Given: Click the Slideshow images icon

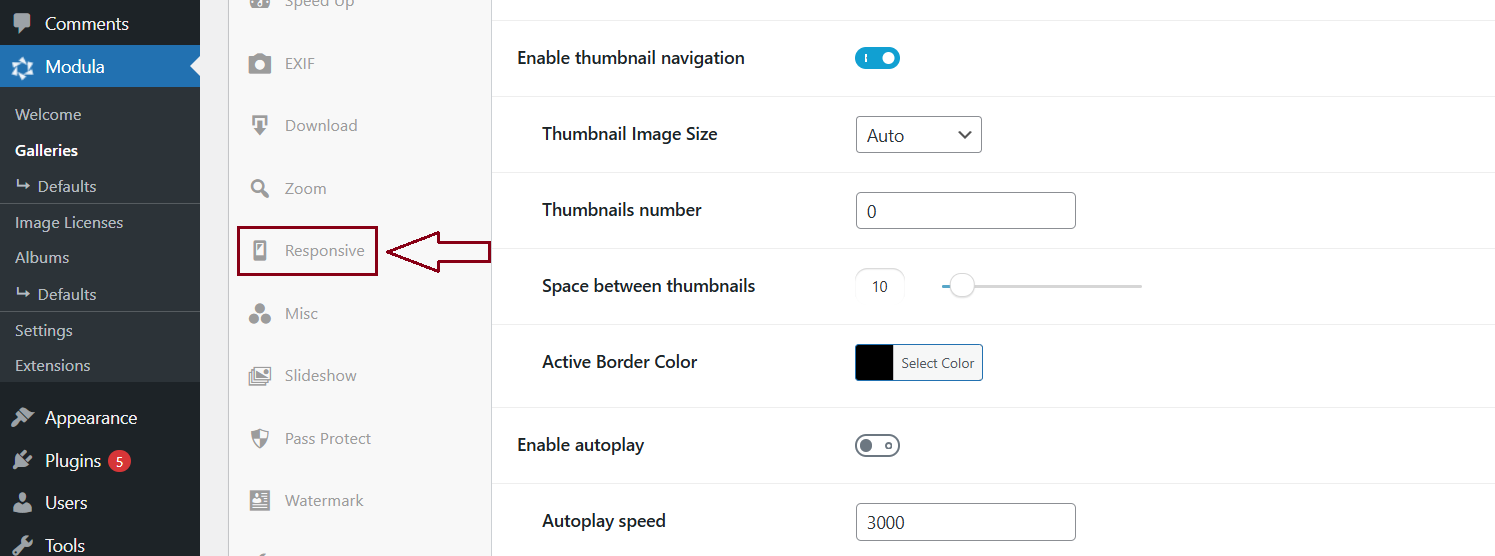Looking at the screenshot, I should pos(260,376).
